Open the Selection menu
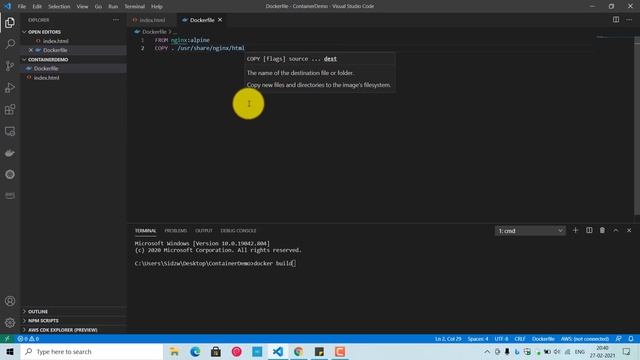 click(x=59, y=7)
